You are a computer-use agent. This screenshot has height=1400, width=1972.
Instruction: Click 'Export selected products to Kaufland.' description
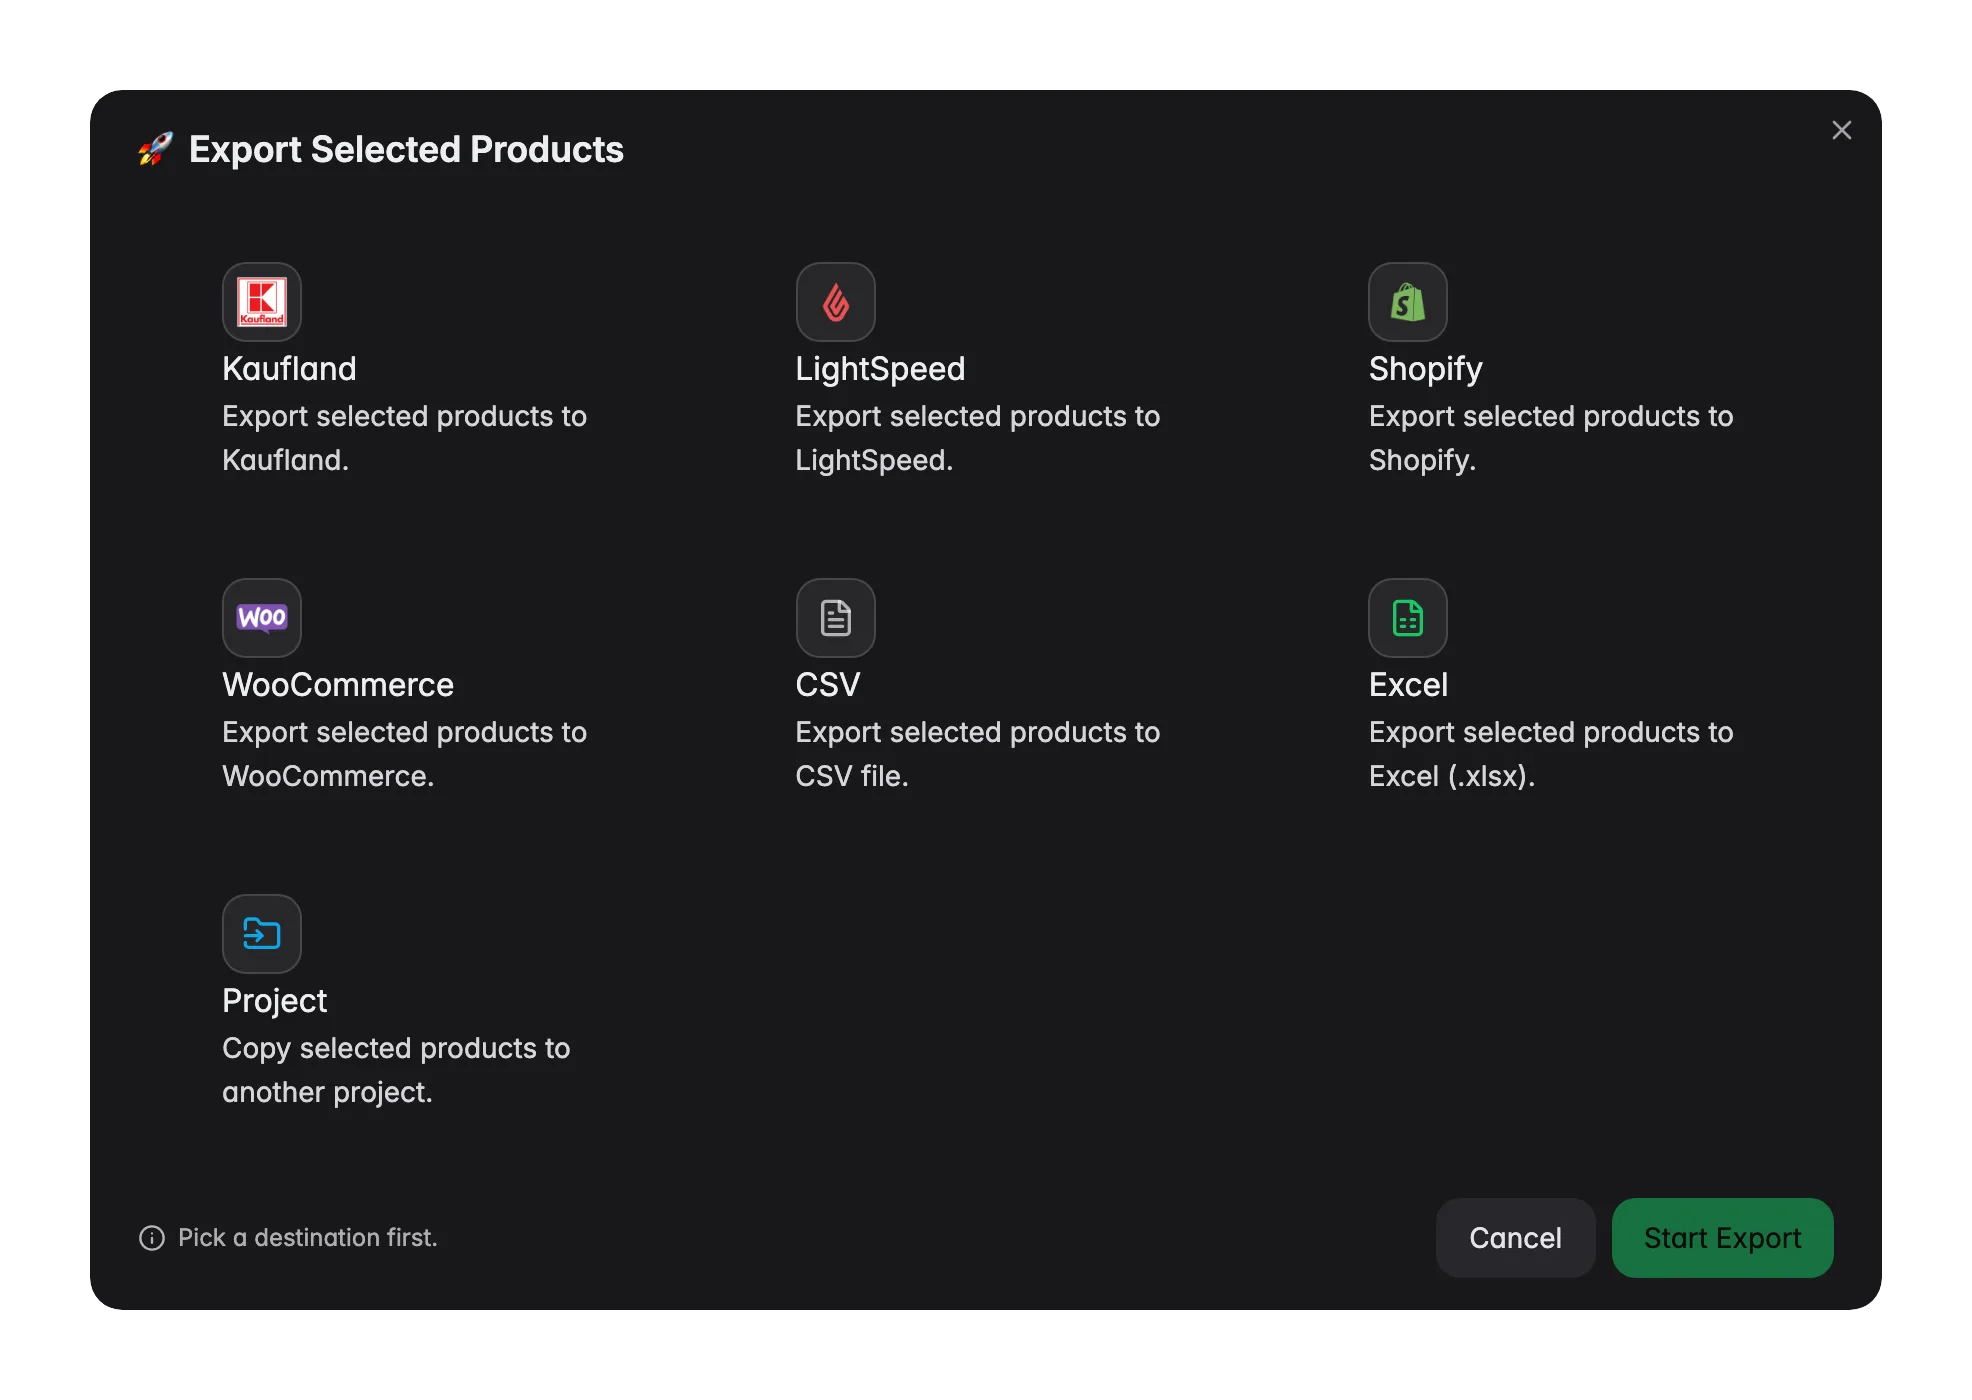click(404, 438)
